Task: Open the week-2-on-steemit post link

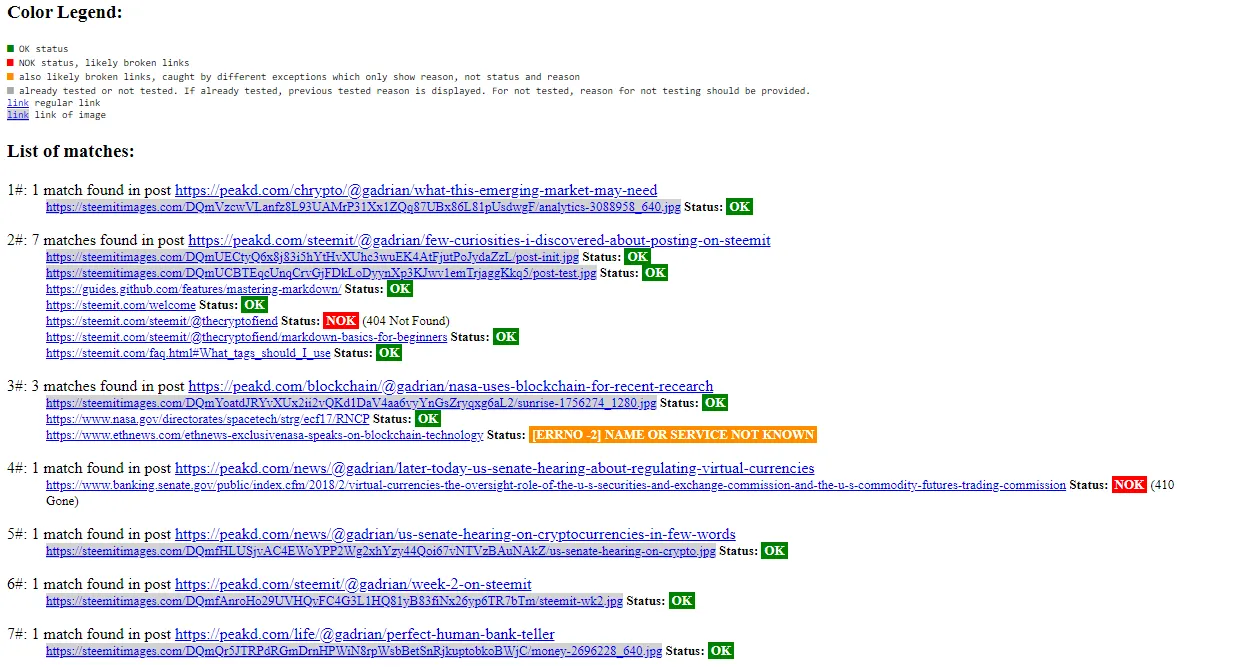Action: pos(353,584)
